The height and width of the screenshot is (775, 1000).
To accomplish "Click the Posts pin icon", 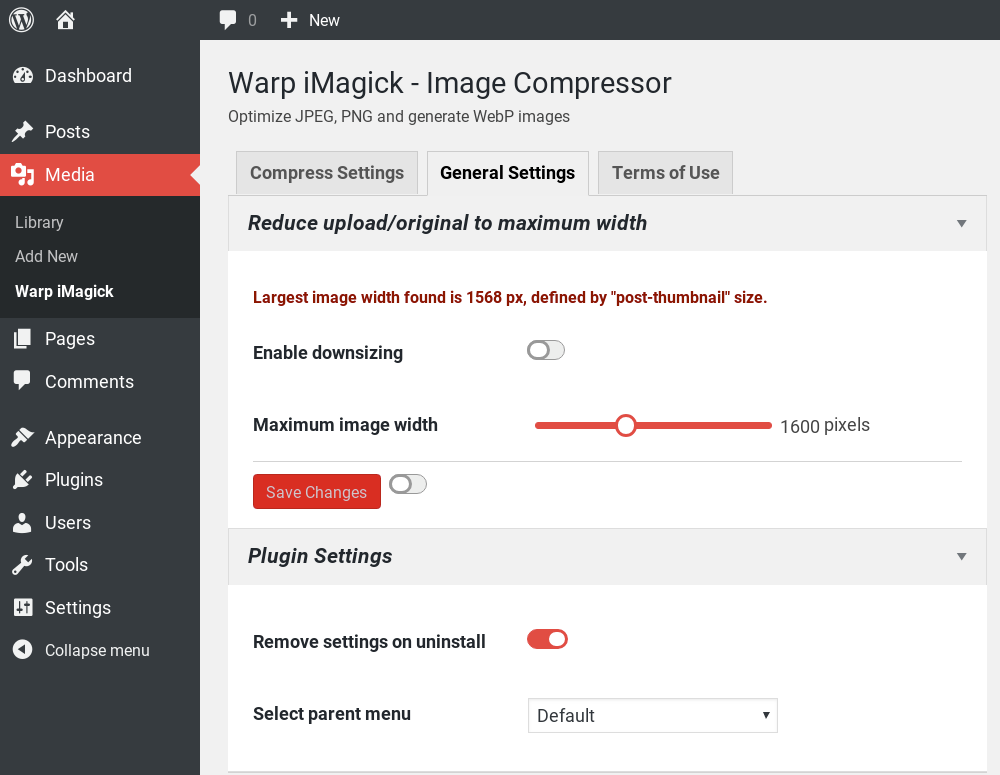I will click(x=22, y=132).
